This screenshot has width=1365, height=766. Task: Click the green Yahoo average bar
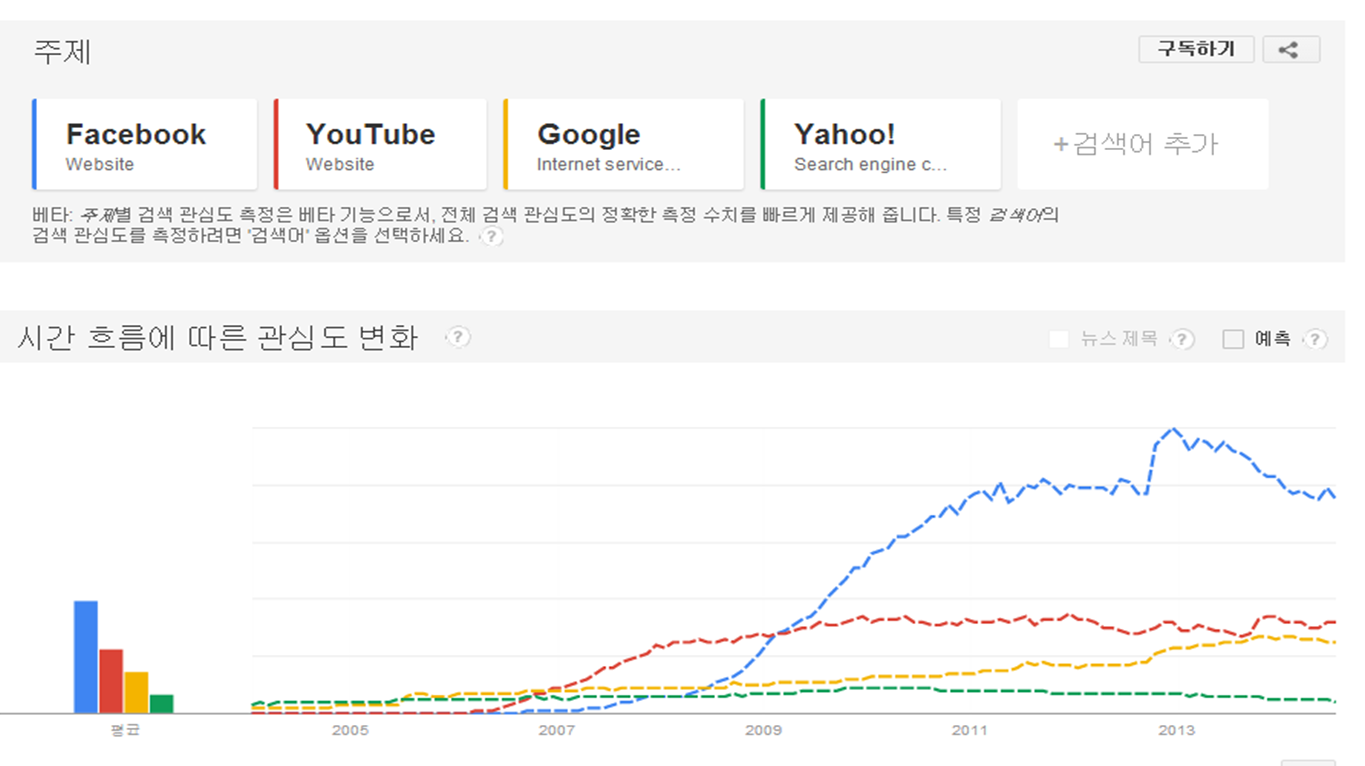click(161, 703)
